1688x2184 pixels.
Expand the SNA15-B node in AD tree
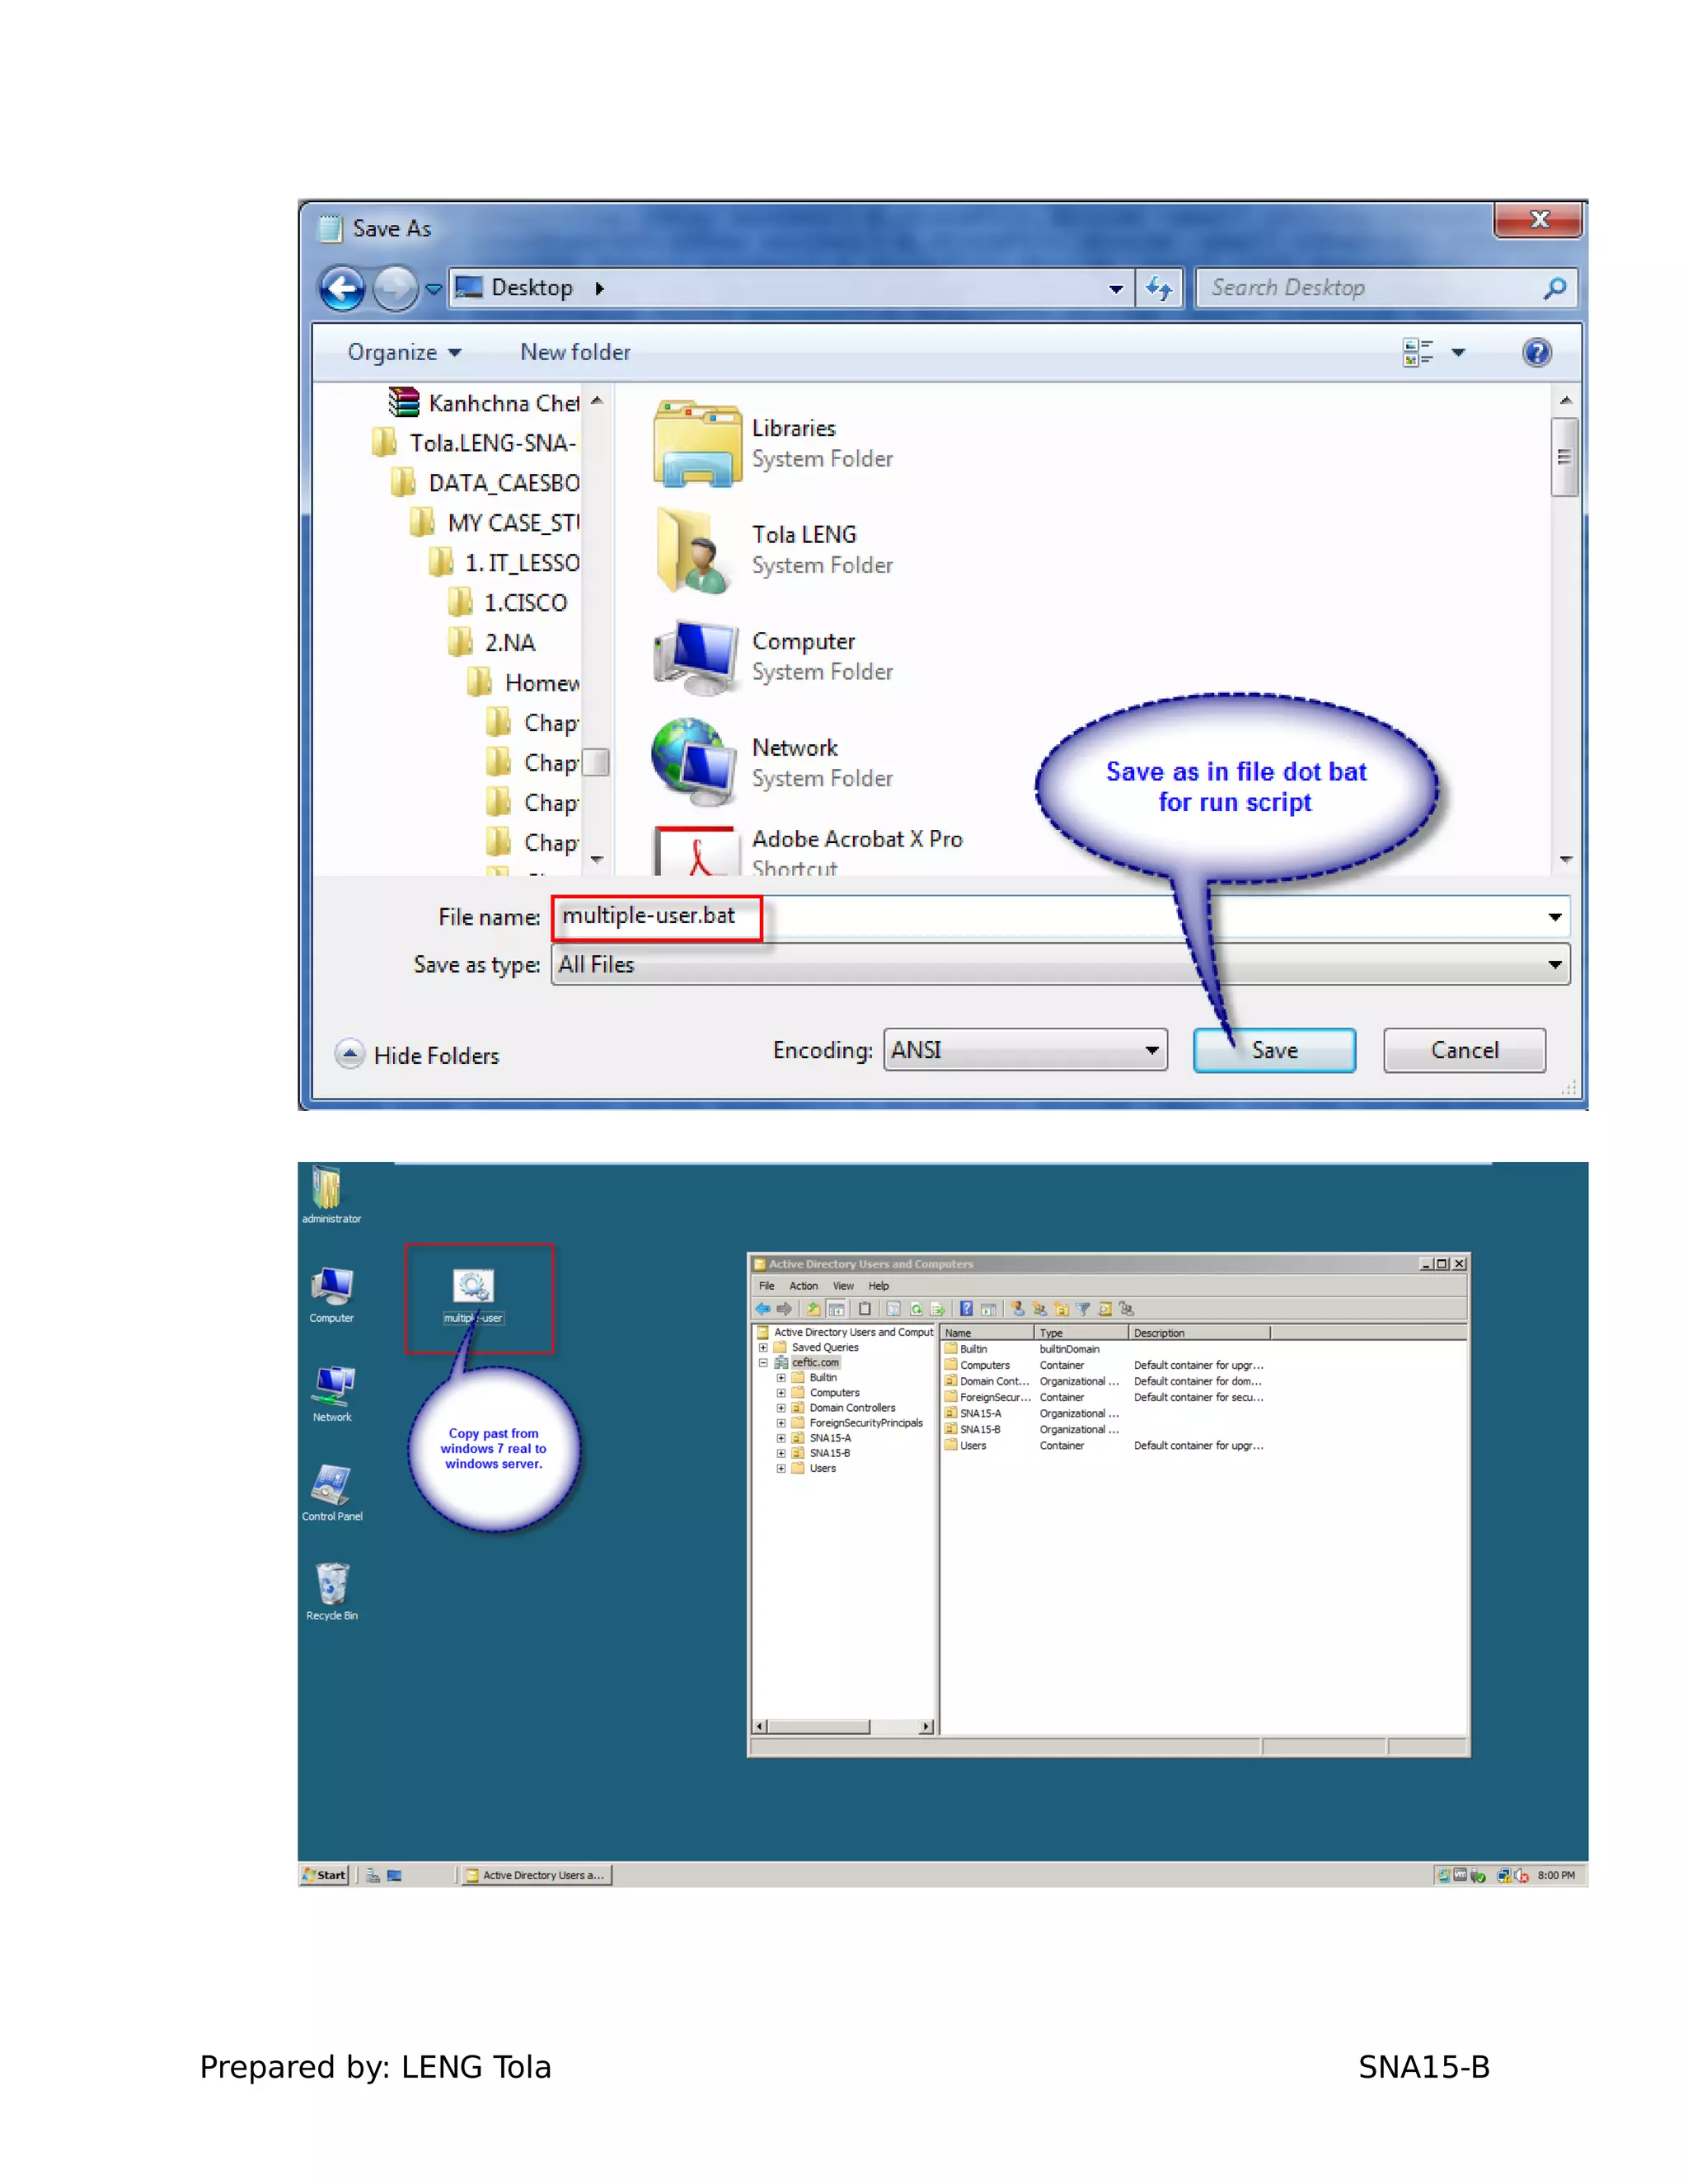click(781, 1453)
